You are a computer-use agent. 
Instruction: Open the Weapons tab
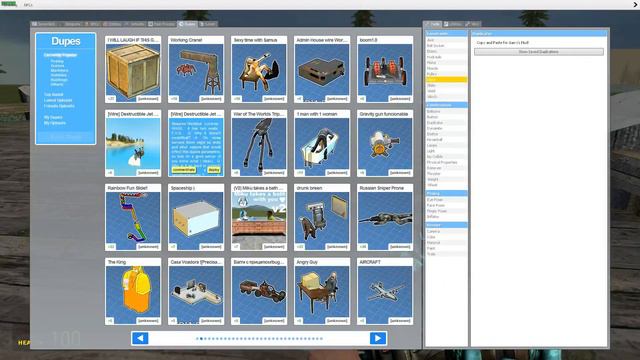pyautogui.click(x=71, y=24)
